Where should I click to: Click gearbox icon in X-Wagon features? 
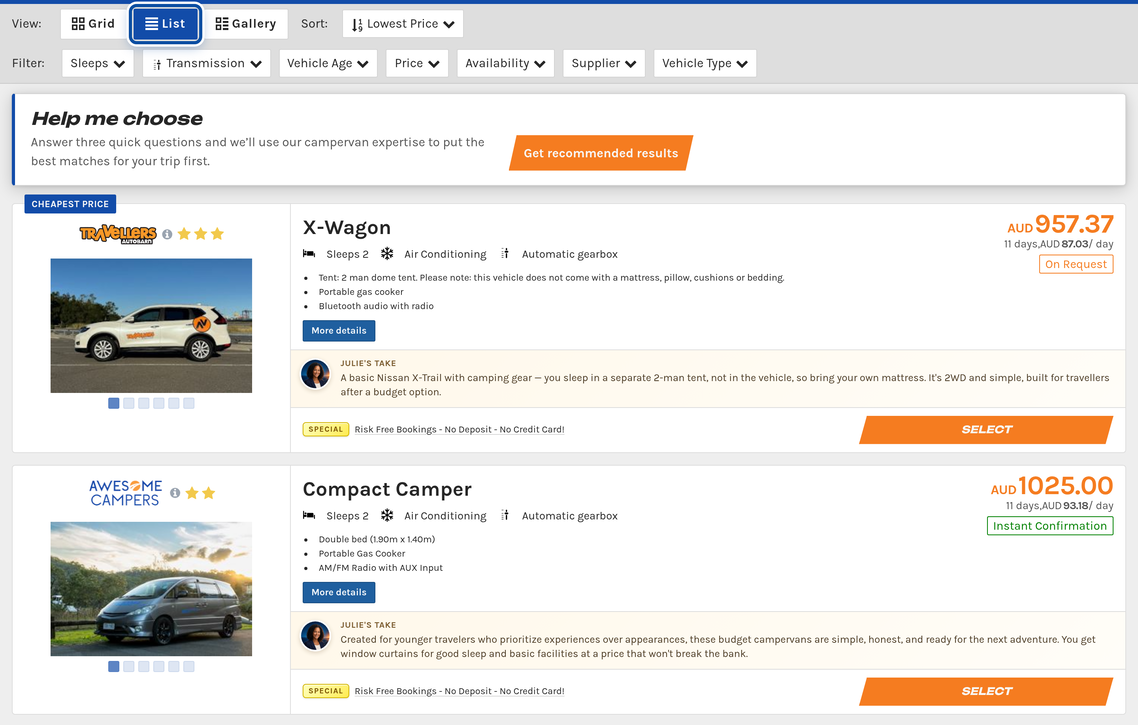tap(505, 254)
